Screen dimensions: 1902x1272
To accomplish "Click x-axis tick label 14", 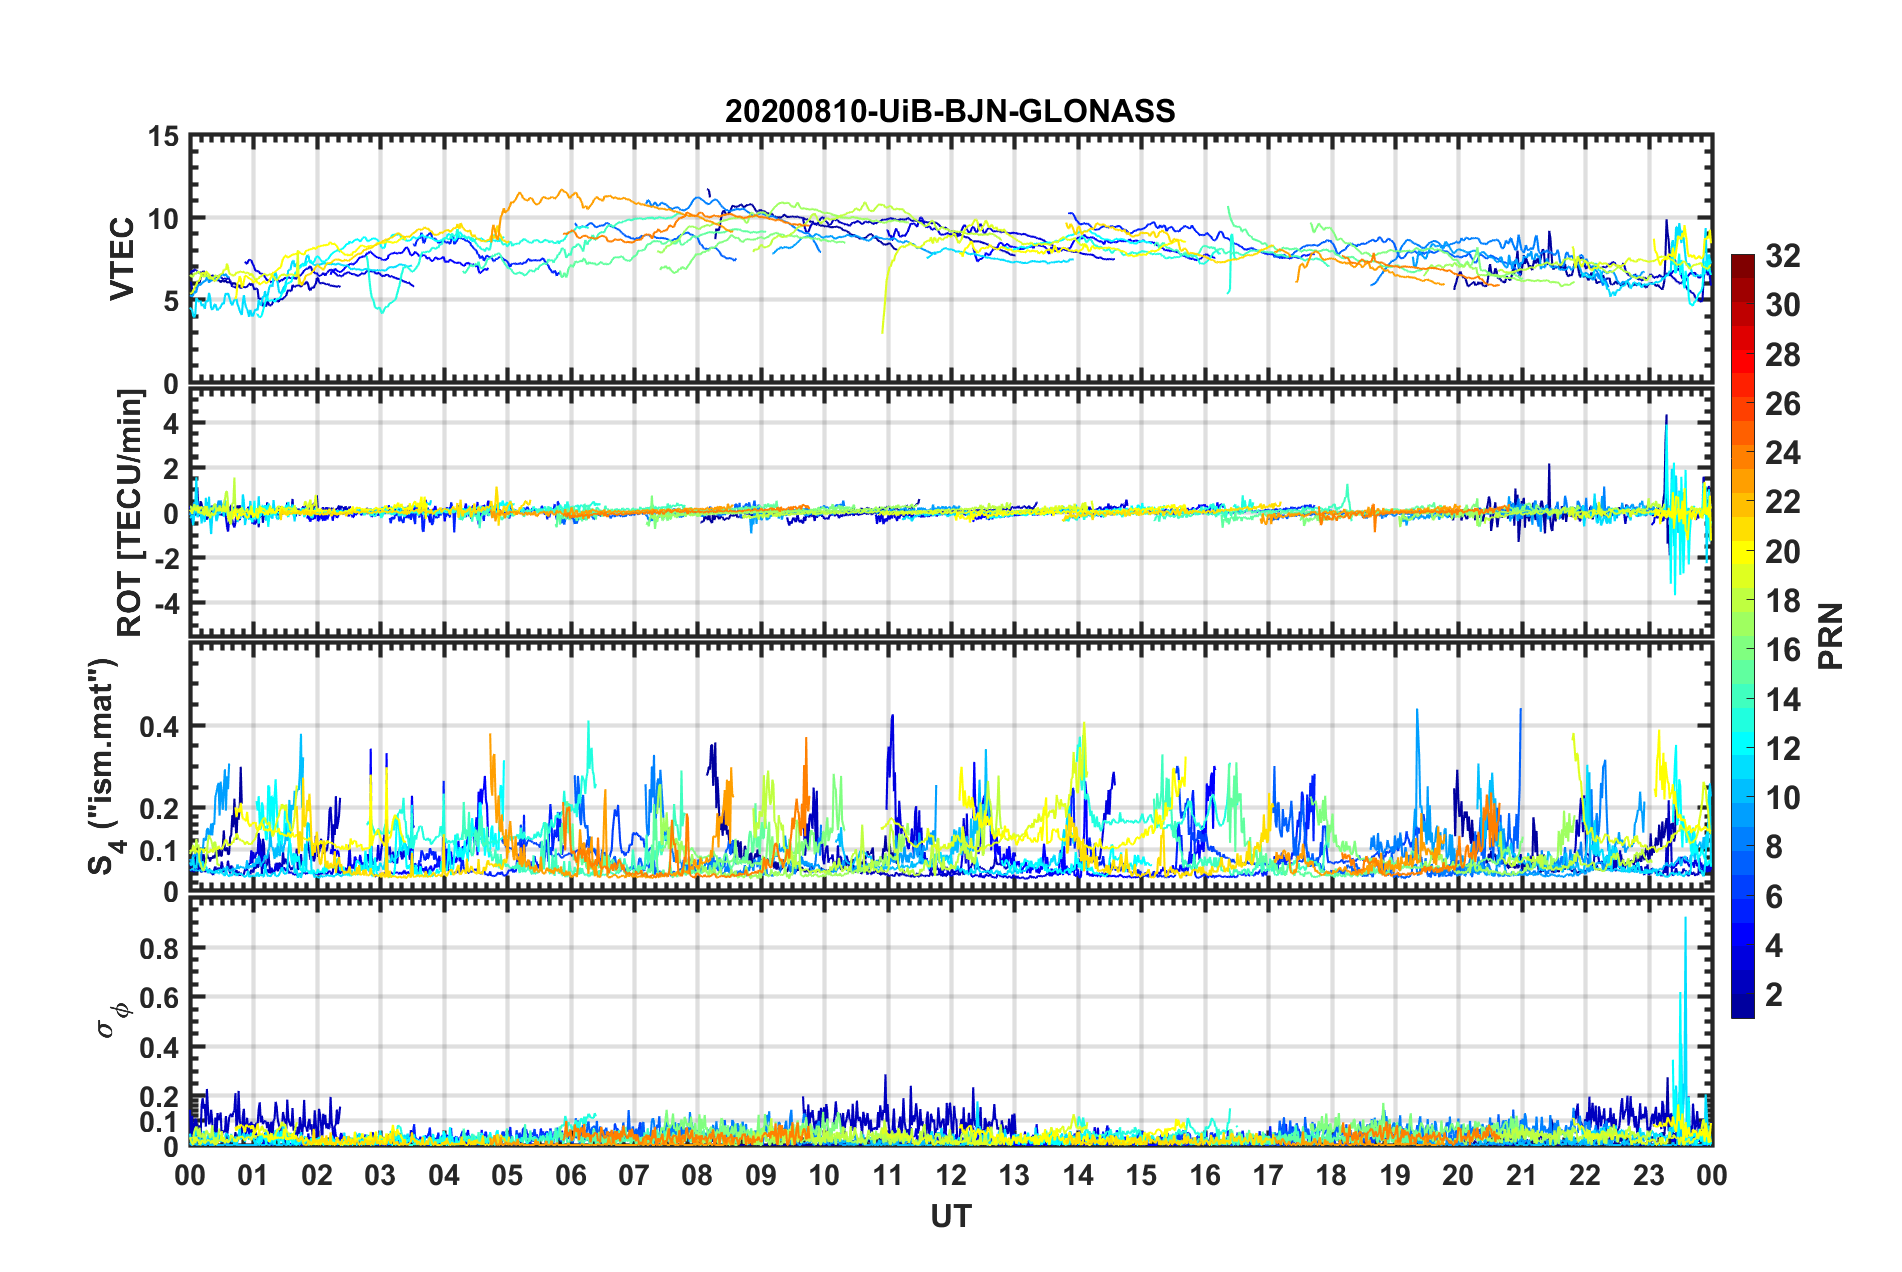I will [1078, 1175].
